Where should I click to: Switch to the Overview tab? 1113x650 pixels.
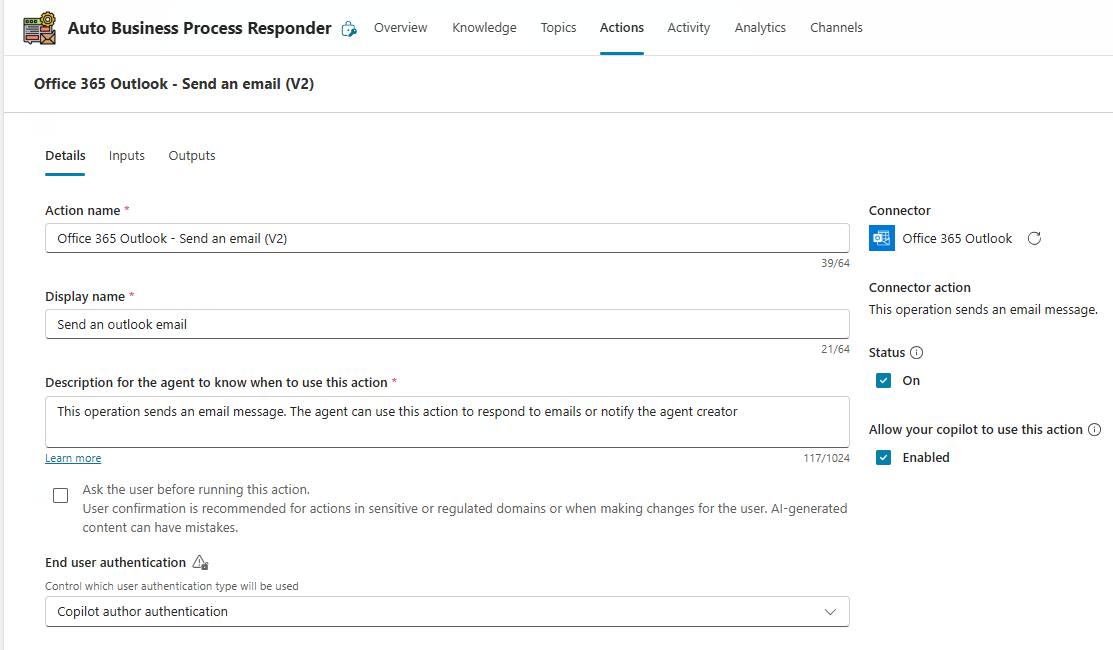[x=400, y=28]
